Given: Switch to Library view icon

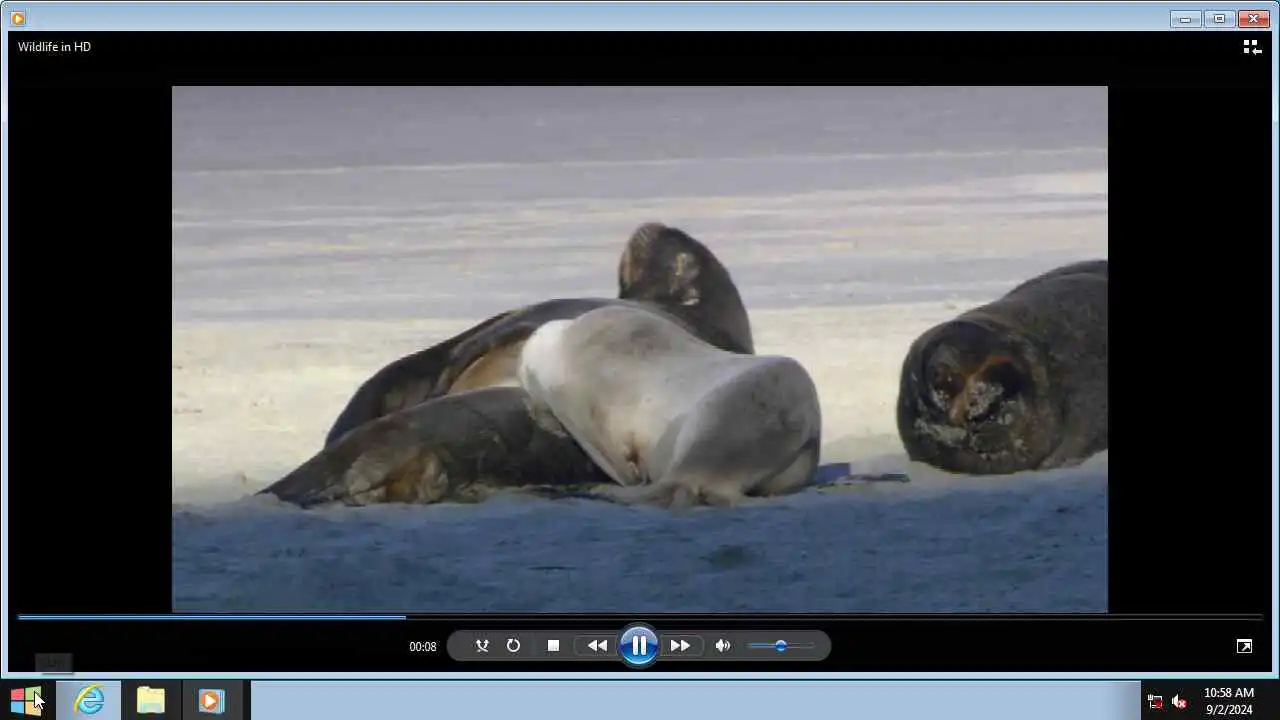Looking at the screenshot, I should [1252, 47].
